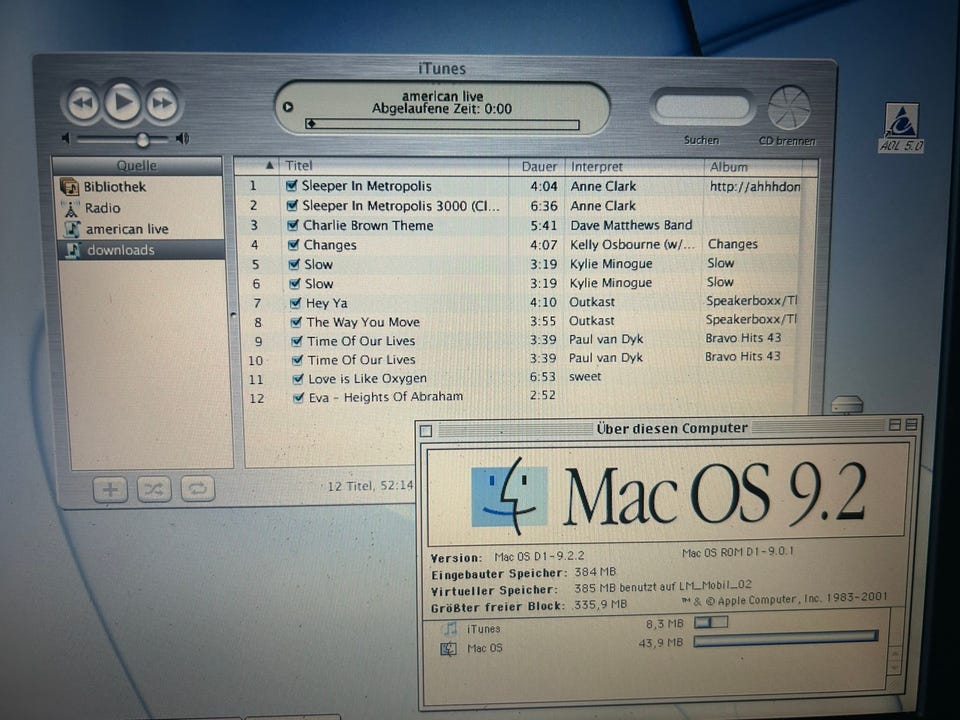Uncheck Charlie Brown Theme checkbox
960x720 pixels.
point(293,225)
